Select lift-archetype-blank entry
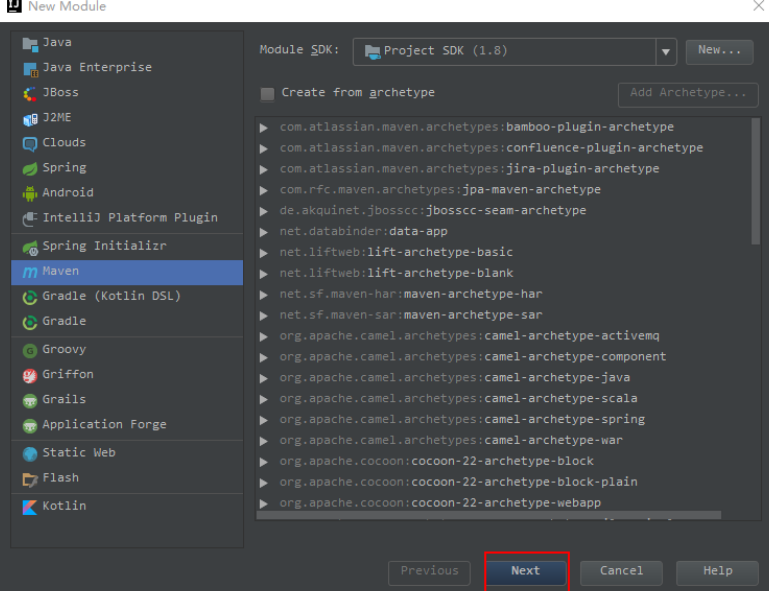Image resolution: width=769 pixels, height=591 pixels. click(396, 273)
